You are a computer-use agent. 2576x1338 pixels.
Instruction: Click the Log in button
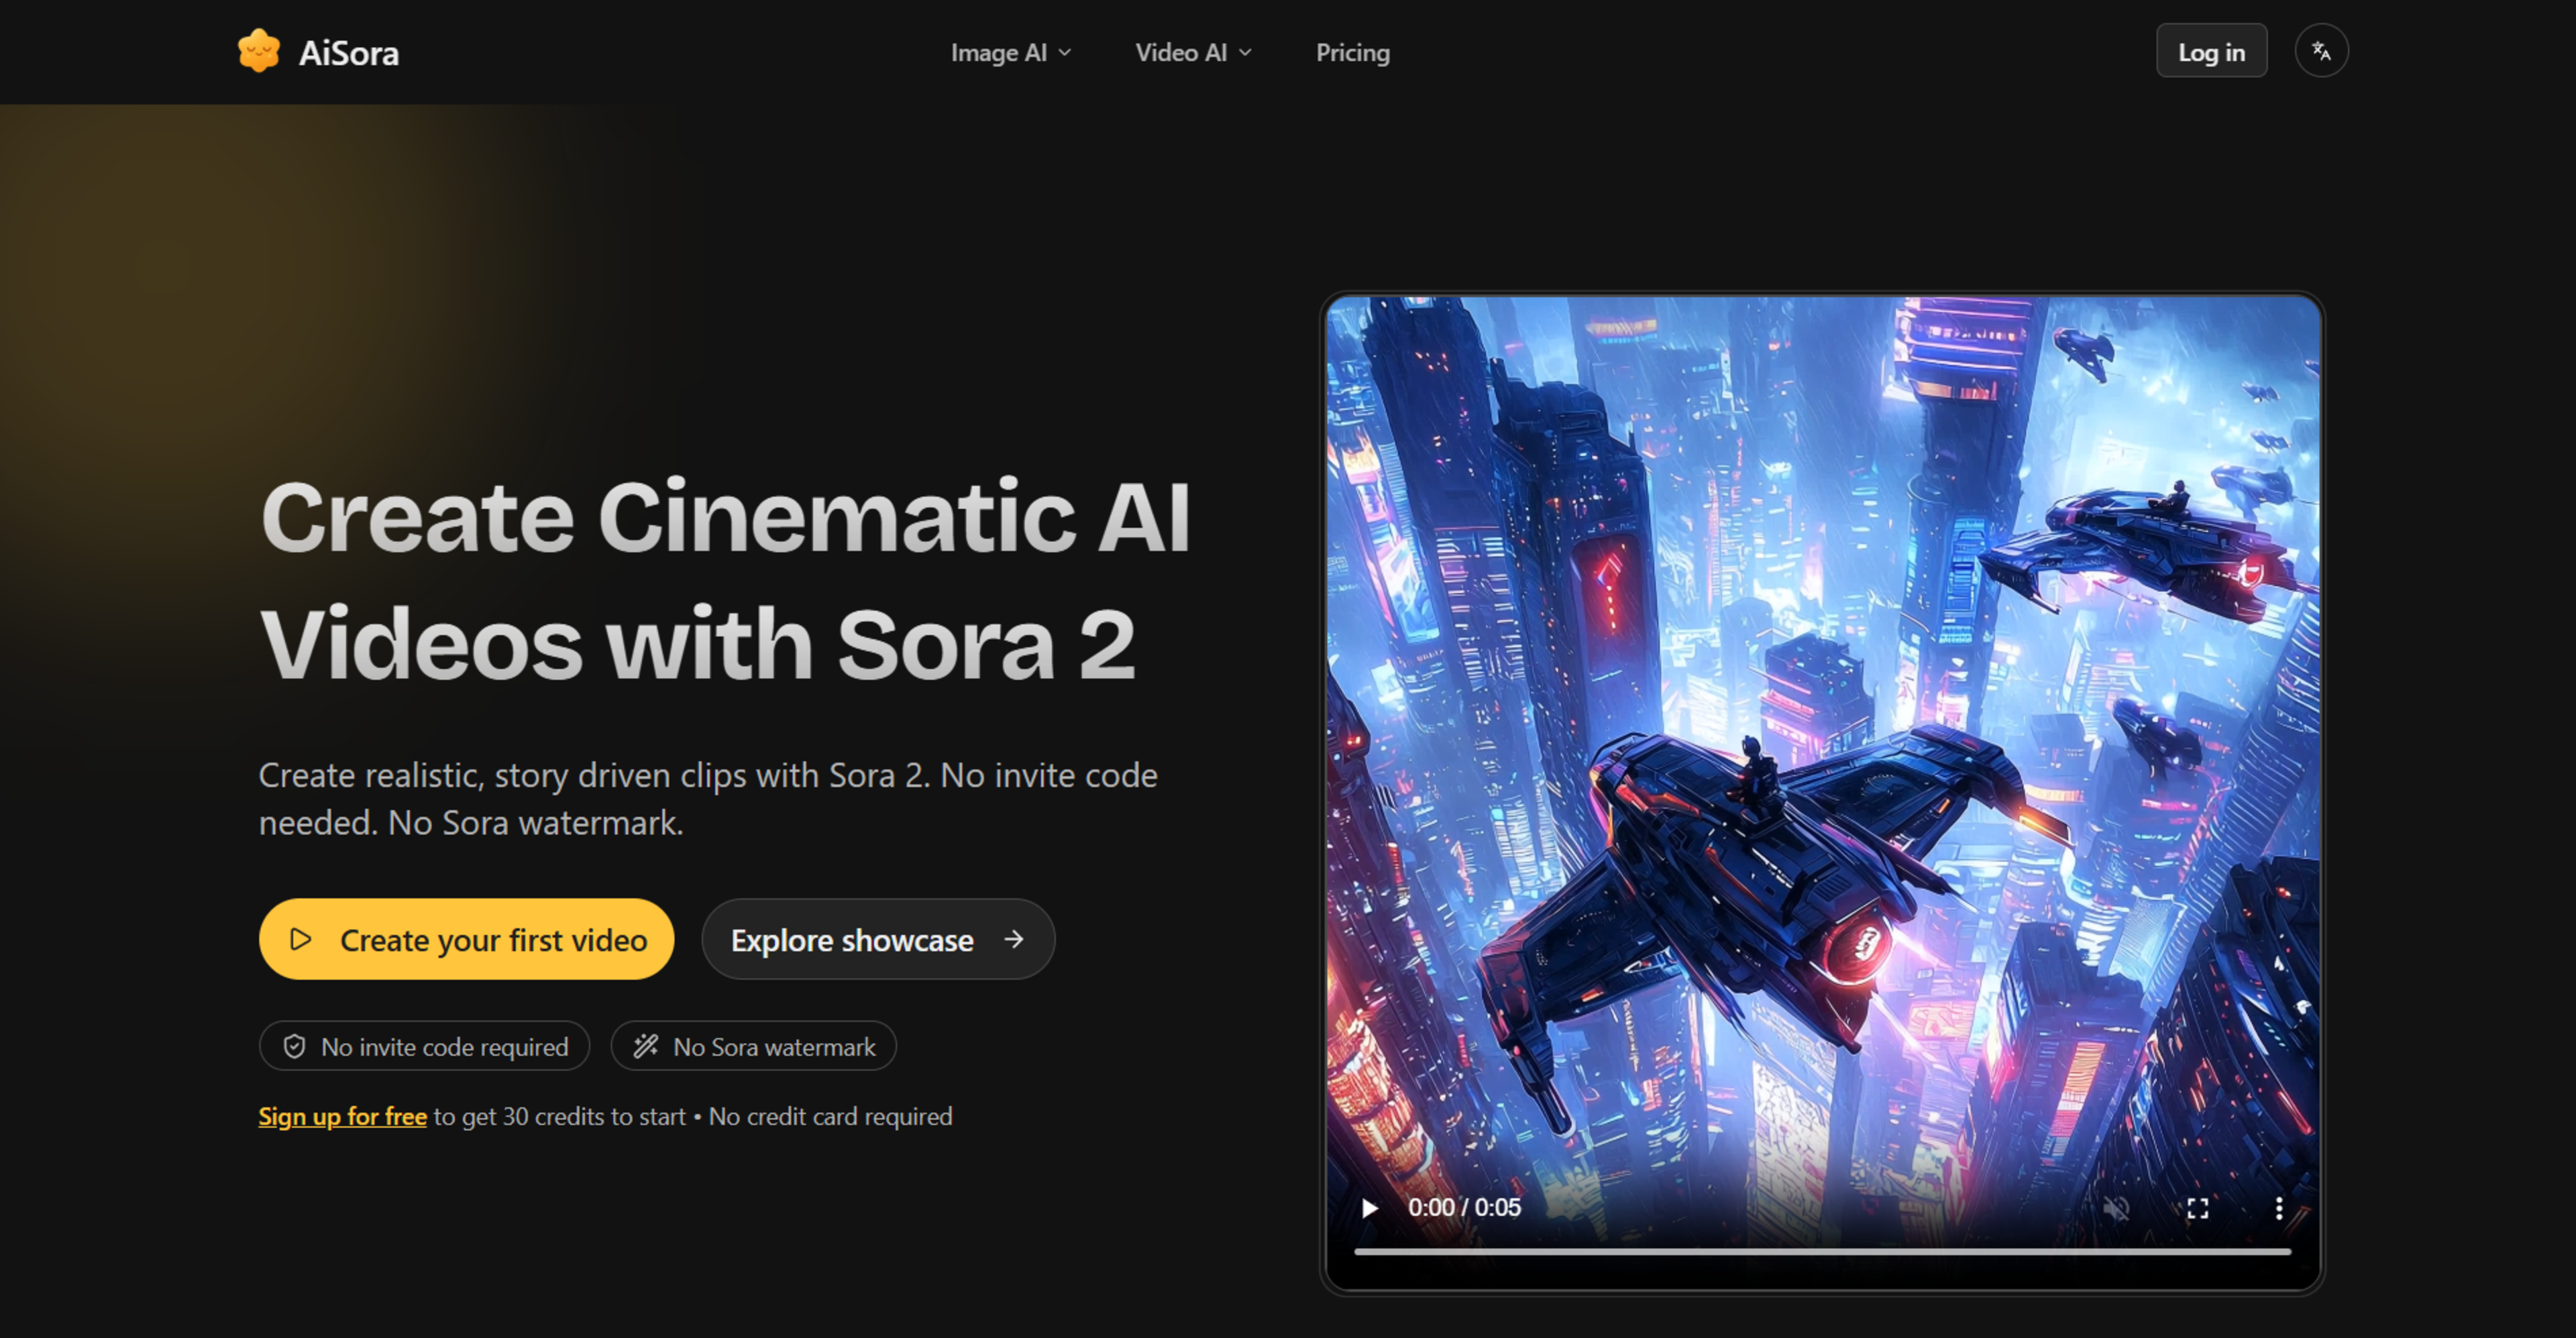pos(2211,51)
